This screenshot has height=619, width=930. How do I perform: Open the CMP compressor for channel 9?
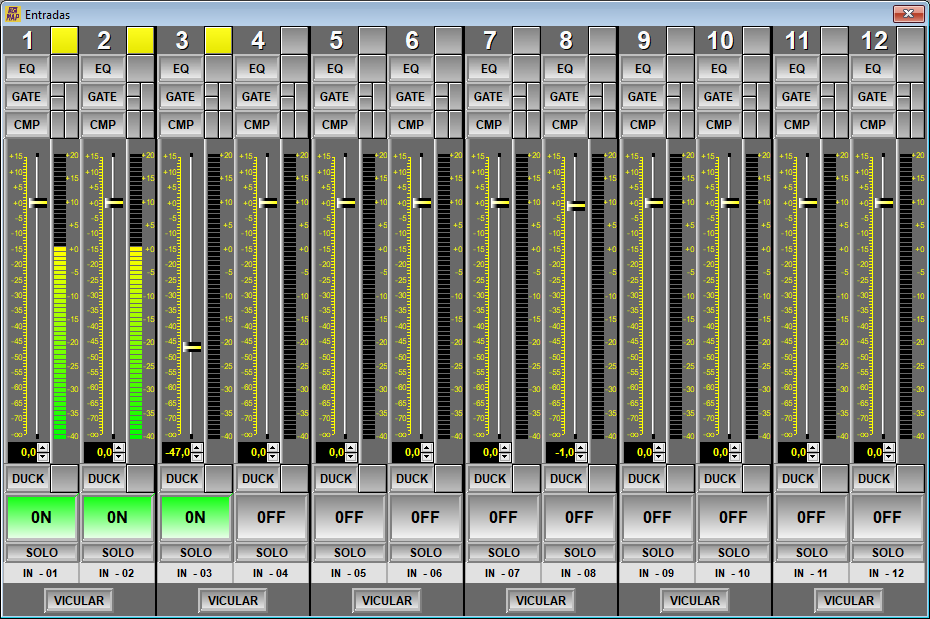tap(642, 125)
